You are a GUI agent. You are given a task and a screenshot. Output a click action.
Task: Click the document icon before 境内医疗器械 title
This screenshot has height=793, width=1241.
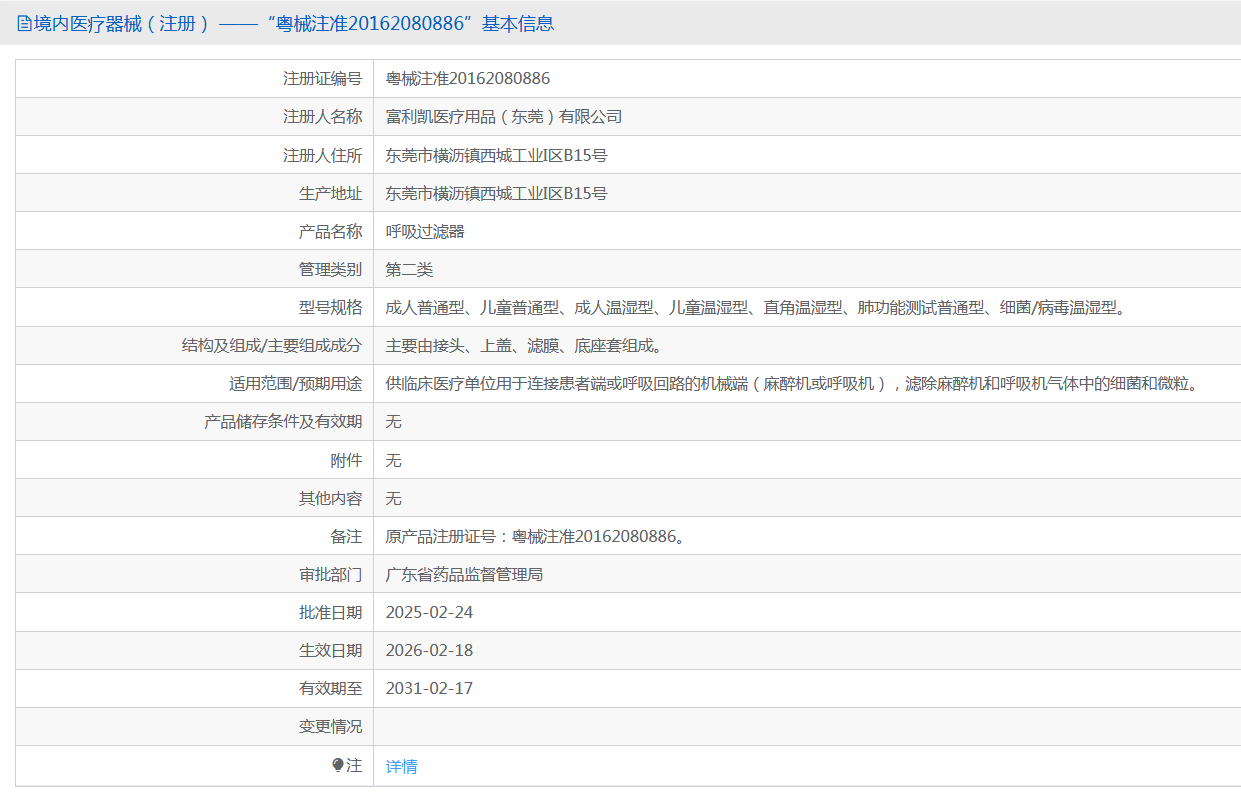click(x=25, y=23)
